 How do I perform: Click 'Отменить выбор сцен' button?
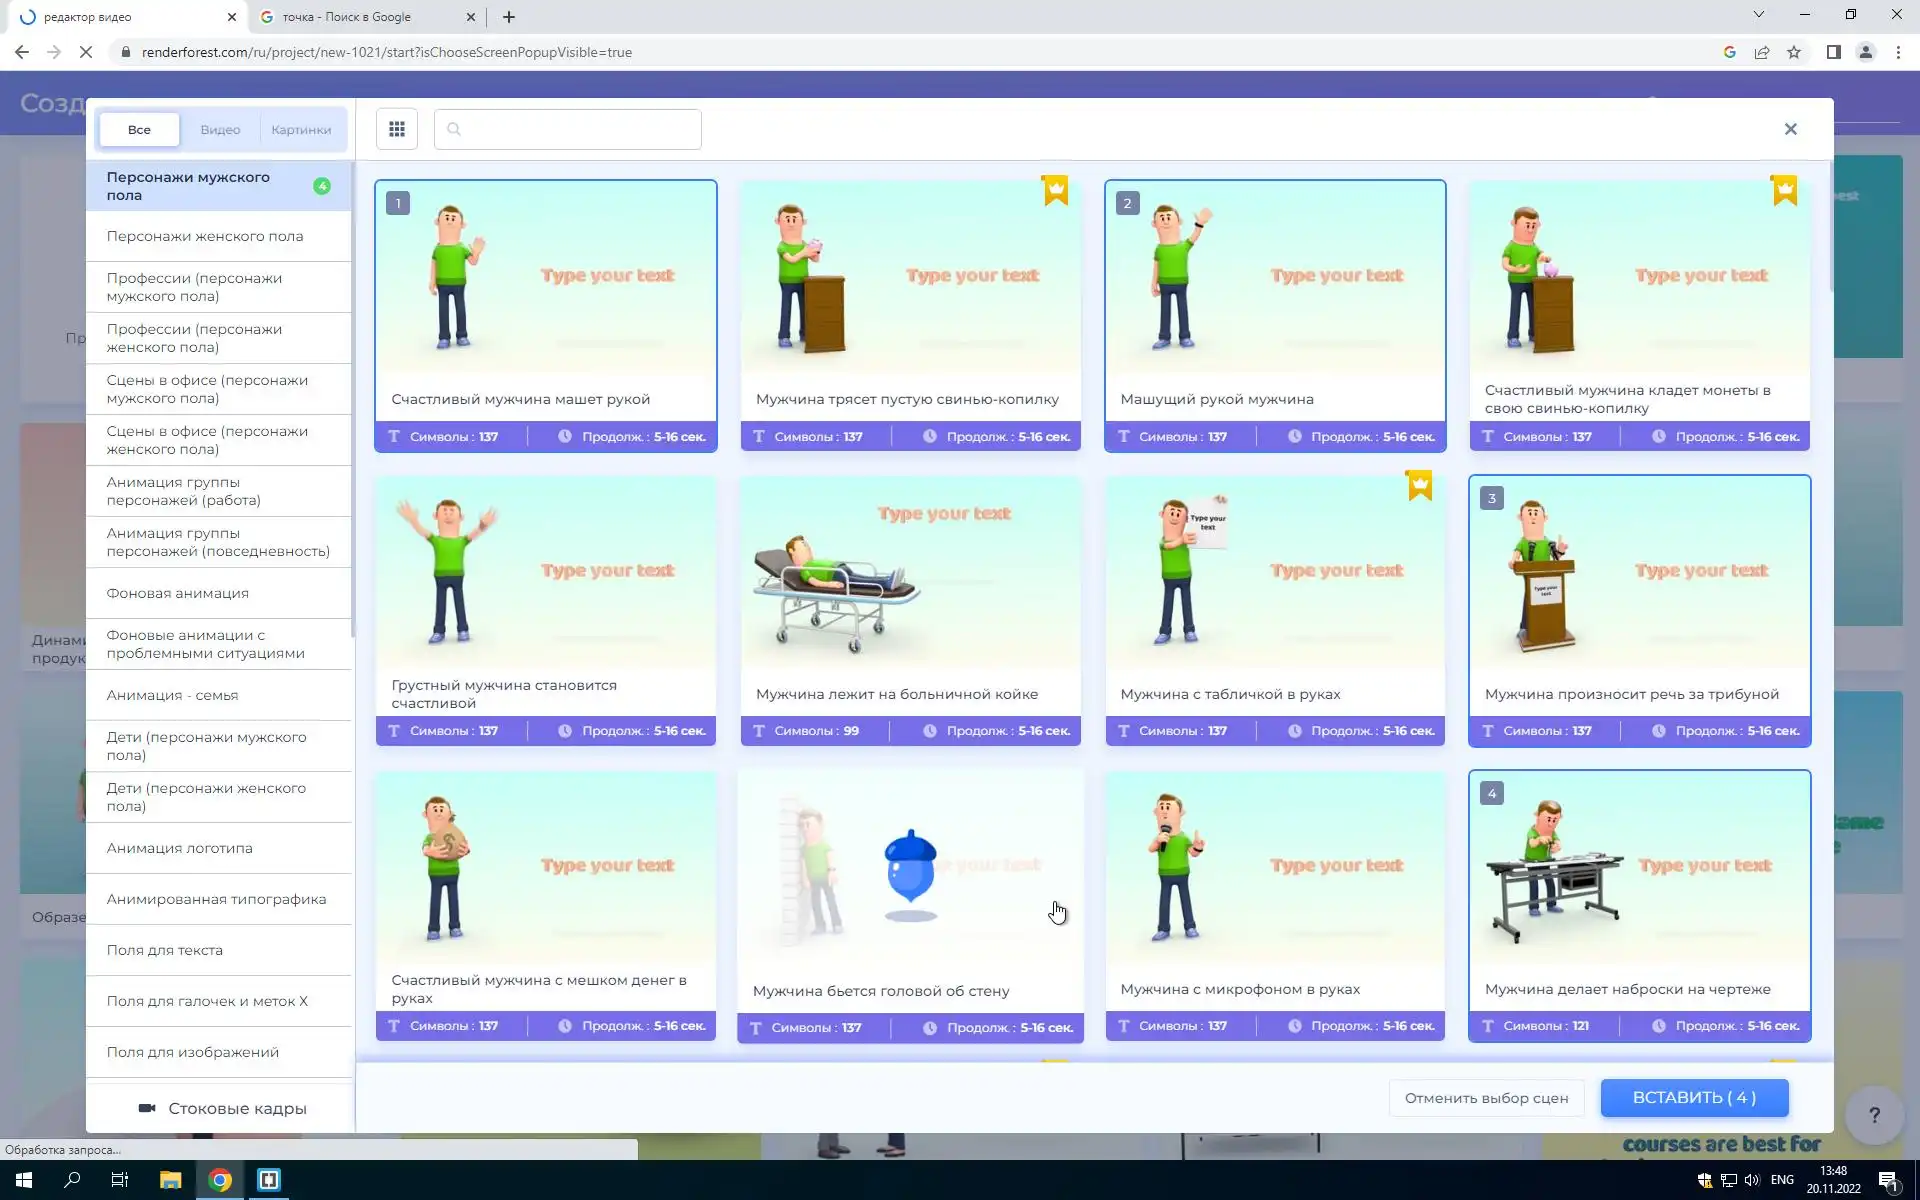(1486, 1098)
